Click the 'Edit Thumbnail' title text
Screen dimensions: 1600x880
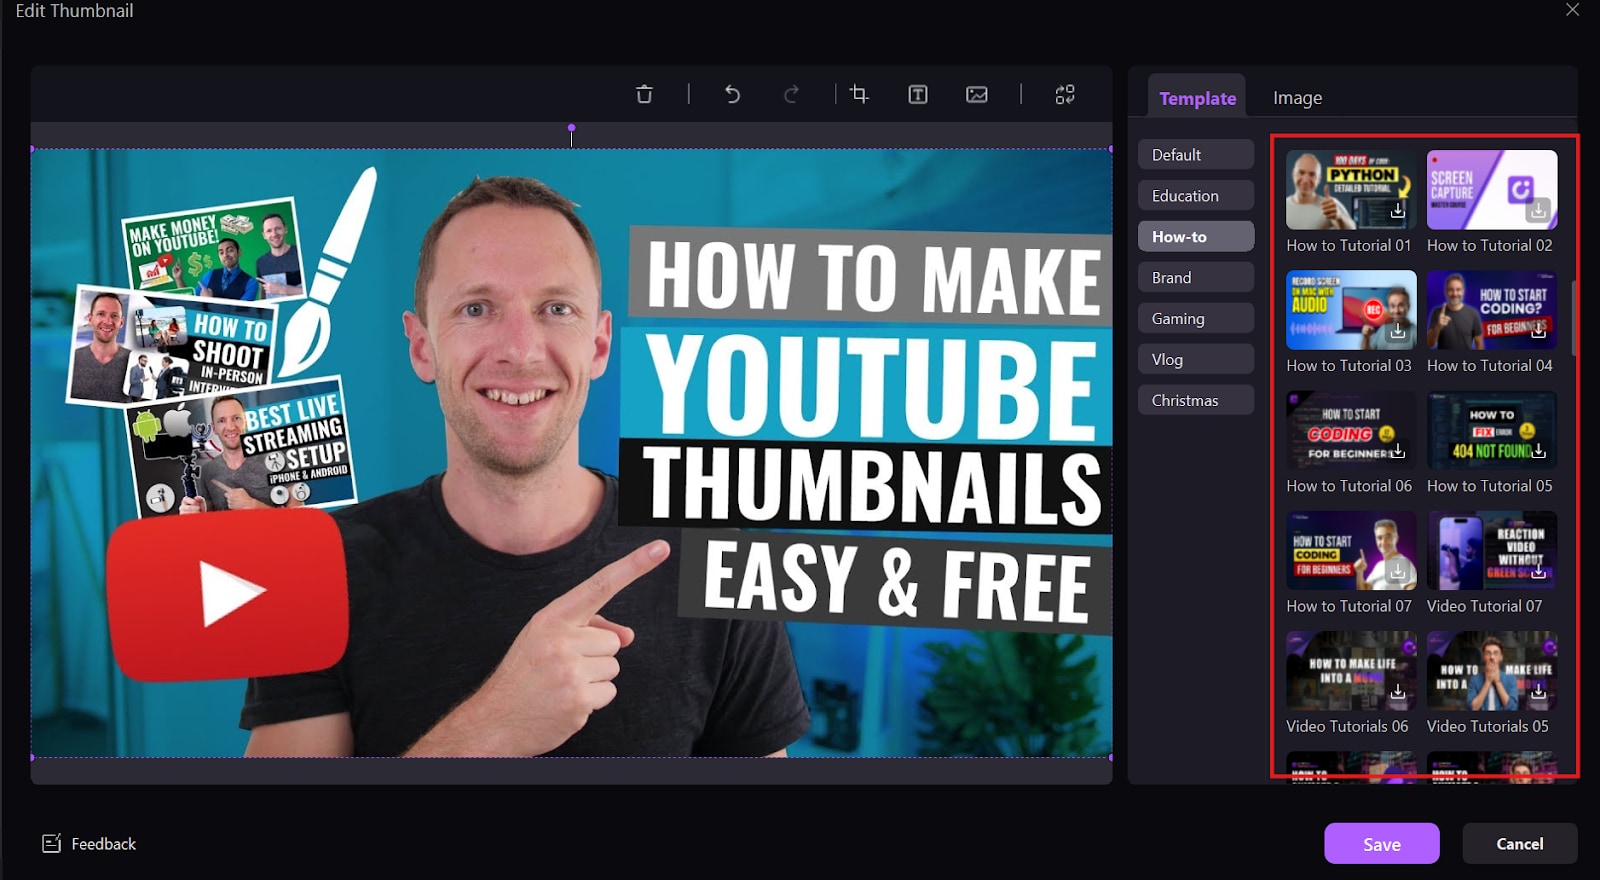tap(74, 11)
